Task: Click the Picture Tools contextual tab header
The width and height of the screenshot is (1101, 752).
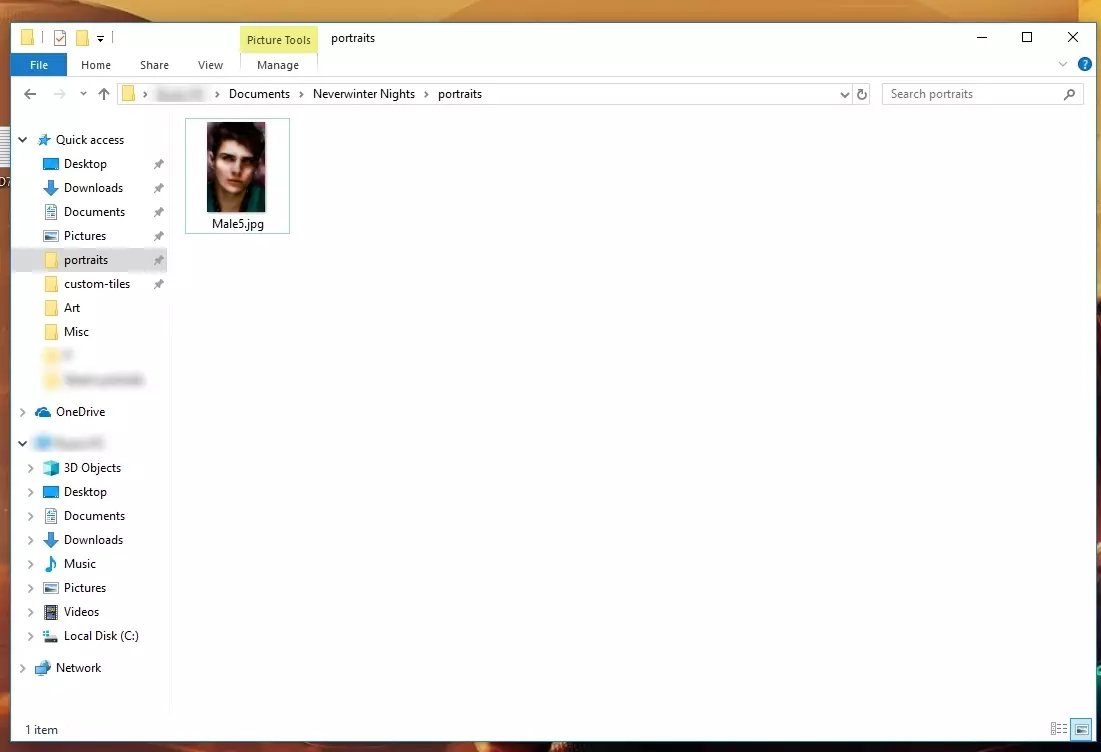Action: [278, 39]
